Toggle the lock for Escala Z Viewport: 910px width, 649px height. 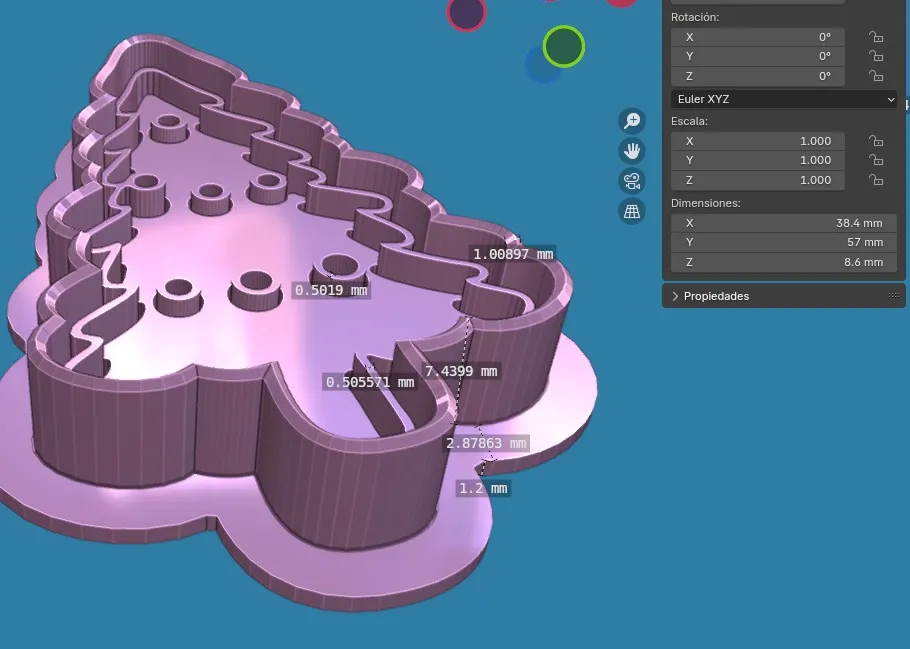coord(875,180)
